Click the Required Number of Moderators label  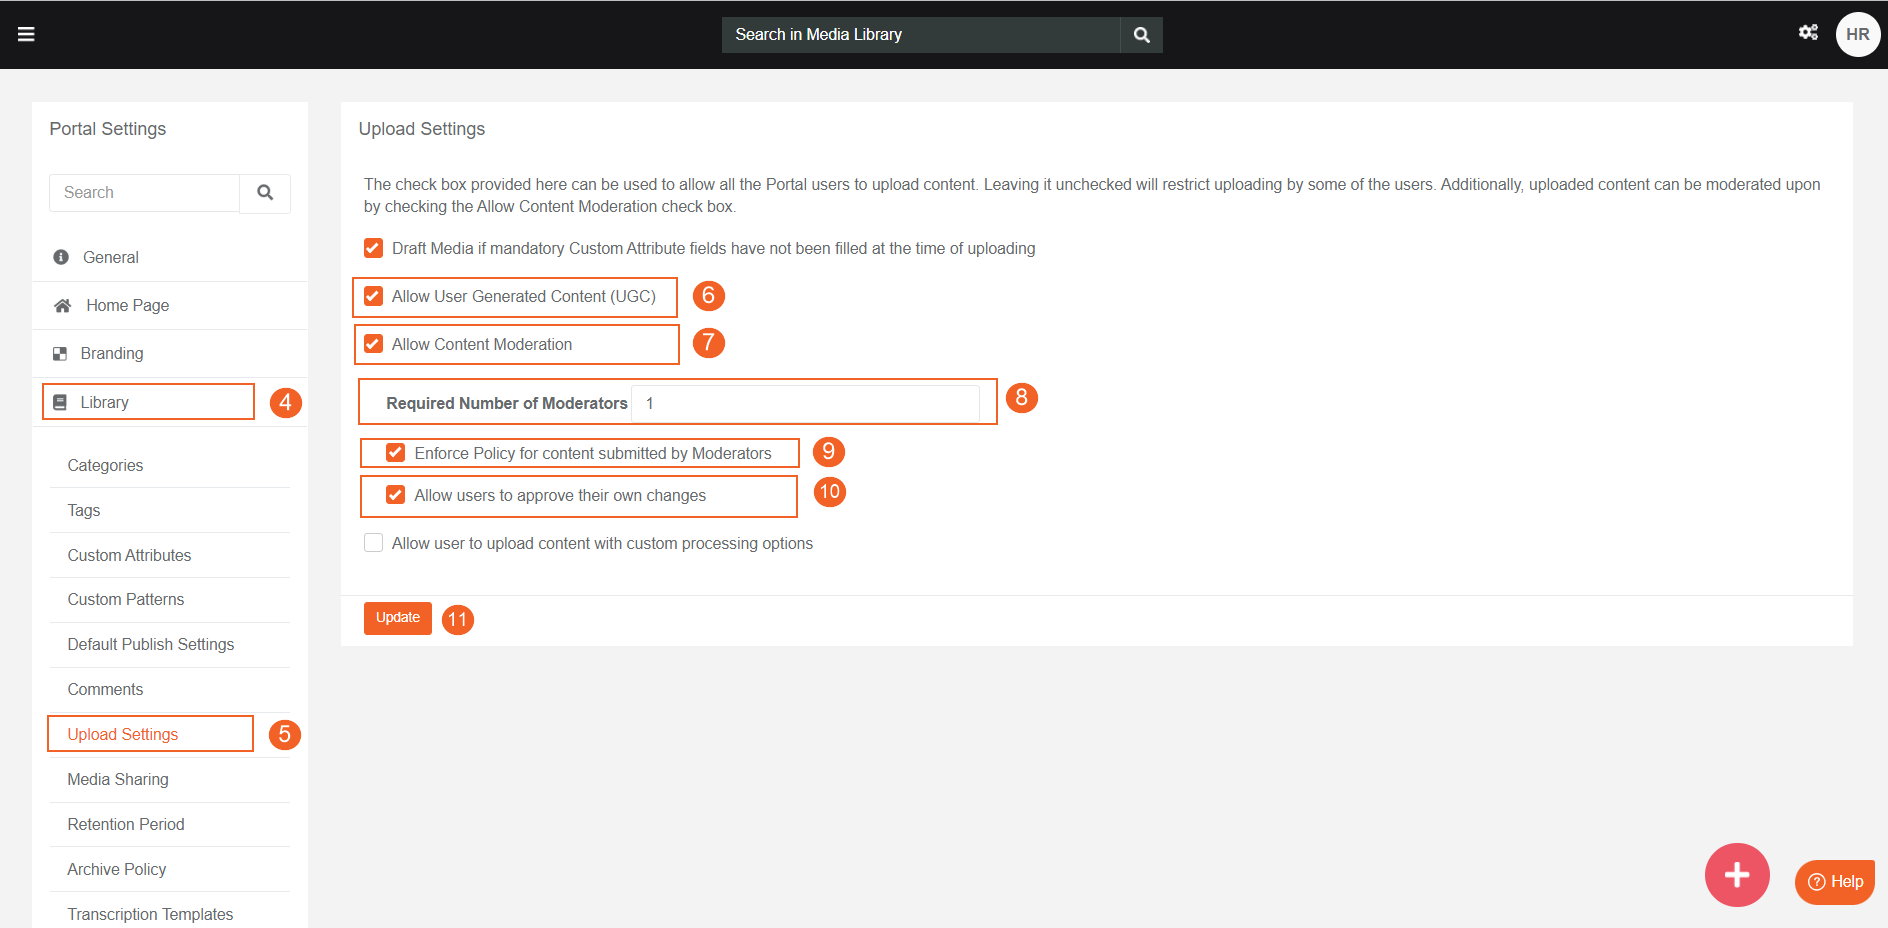point(507,404)
